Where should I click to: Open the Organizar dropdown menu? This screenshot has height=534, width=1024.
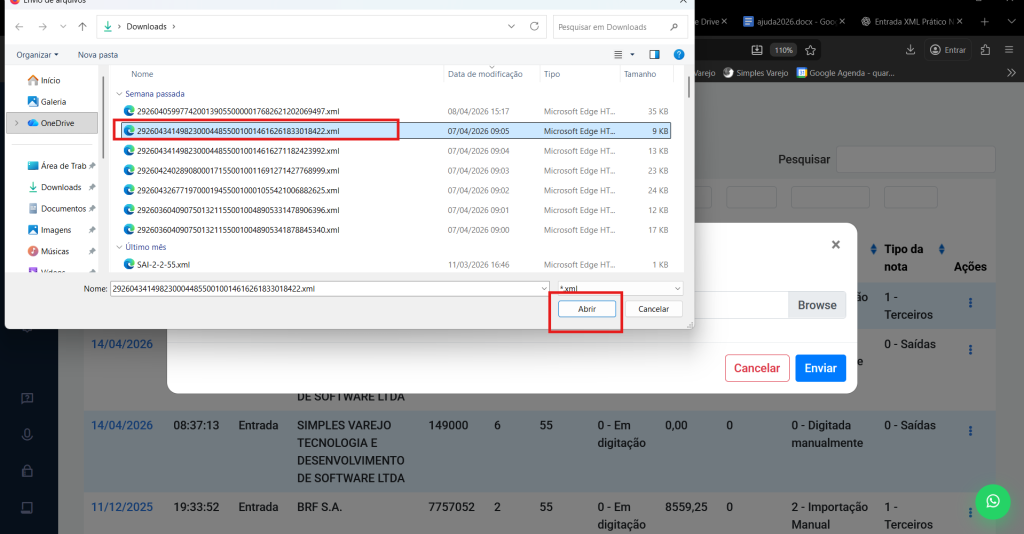point(38,54)
